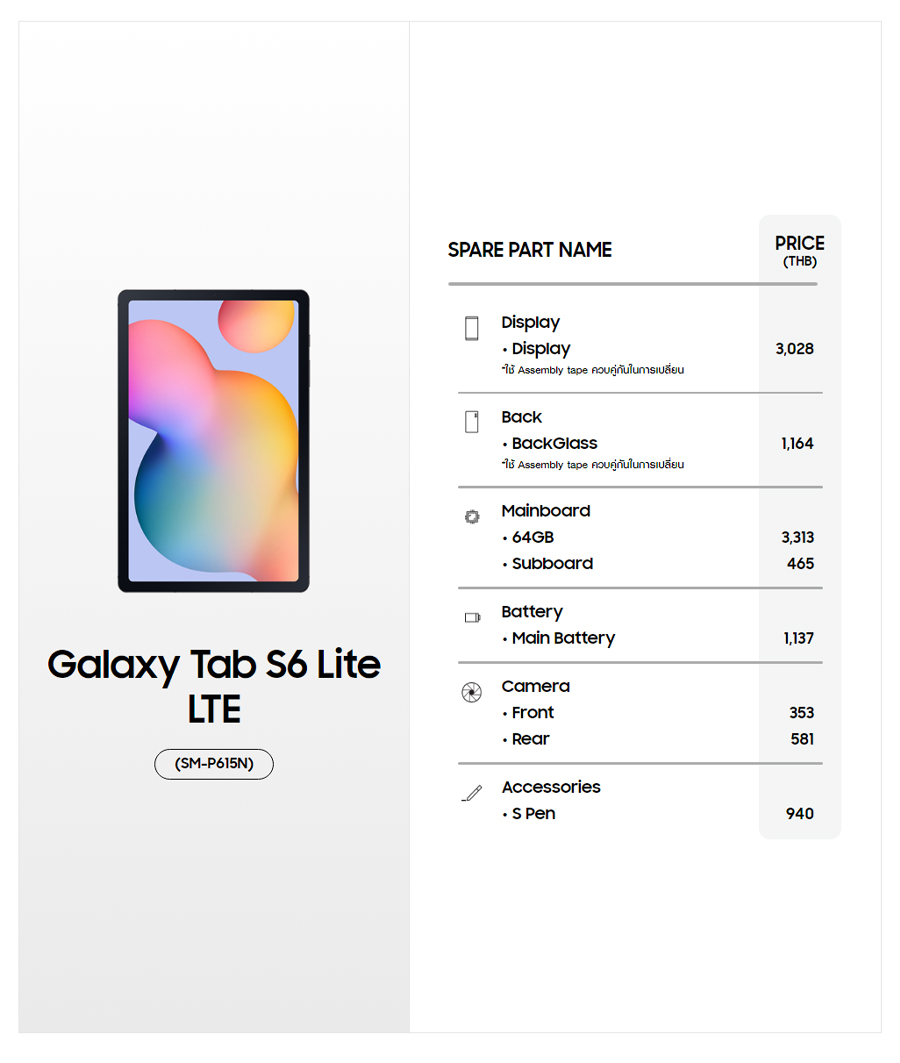900x1063 pixels.
Task: Click the 3,028 Display price
Action: [x=794, y=349]
